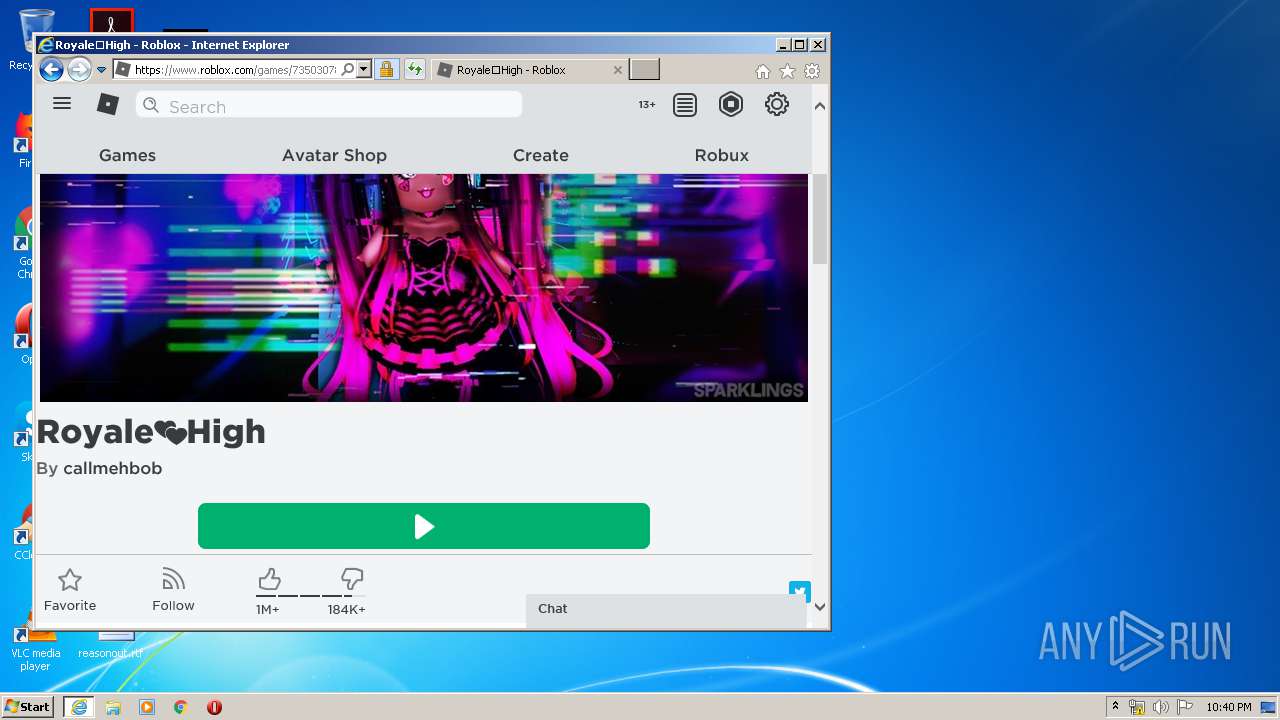View security report lock icon
The image size is (1280, 720).
click(386, 69)
